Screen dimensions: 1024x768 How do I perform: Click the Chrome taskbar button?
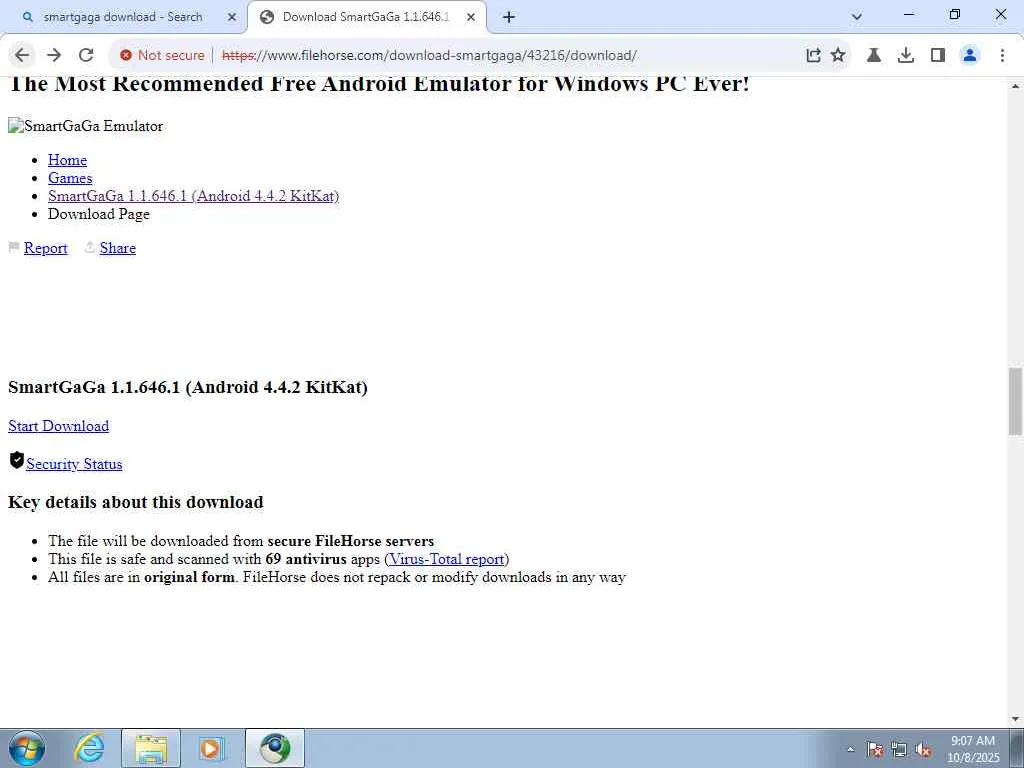coord(275,748)
